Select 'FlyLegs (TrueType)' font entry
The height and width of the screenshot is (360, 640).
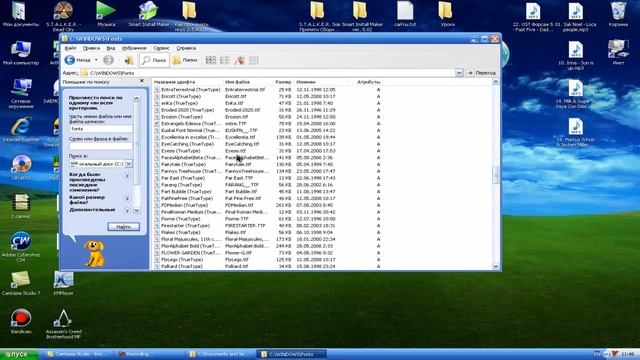pyautogui.click(x=182, y=260)
